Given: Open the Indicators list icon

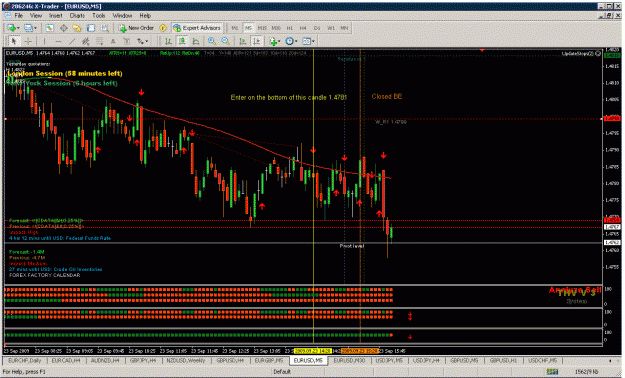Looking at the screenshot, I should [x=273, y=41].
